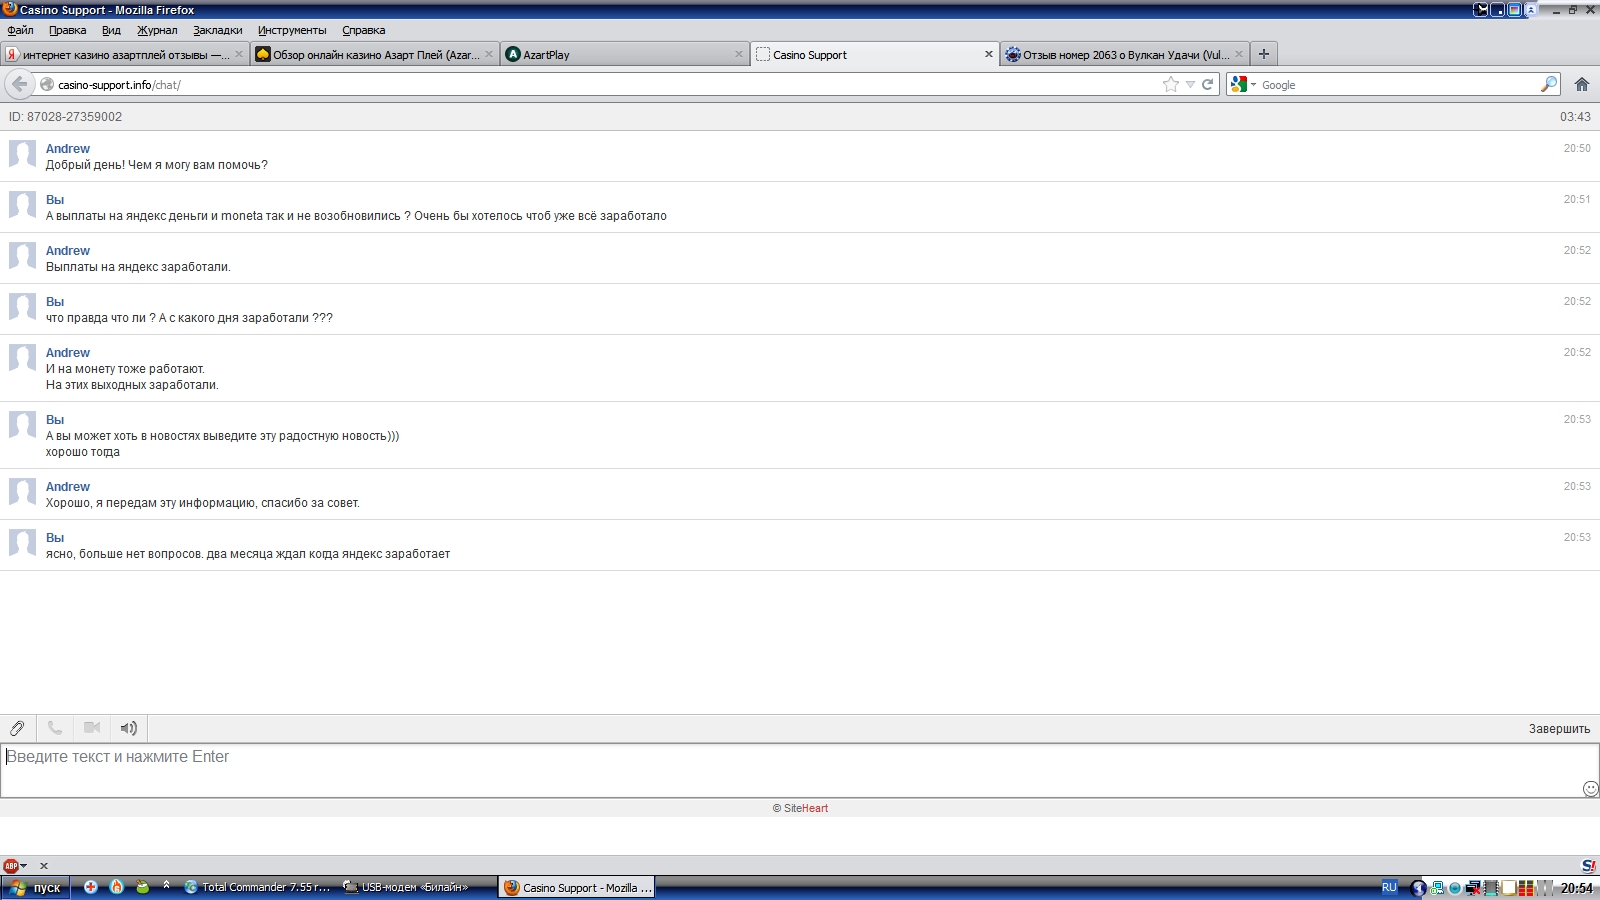Image resolution: width=1600 pixels, height=900 pixels.
Task: Click the colored square title bar icon
Action: coord(1514,10)
